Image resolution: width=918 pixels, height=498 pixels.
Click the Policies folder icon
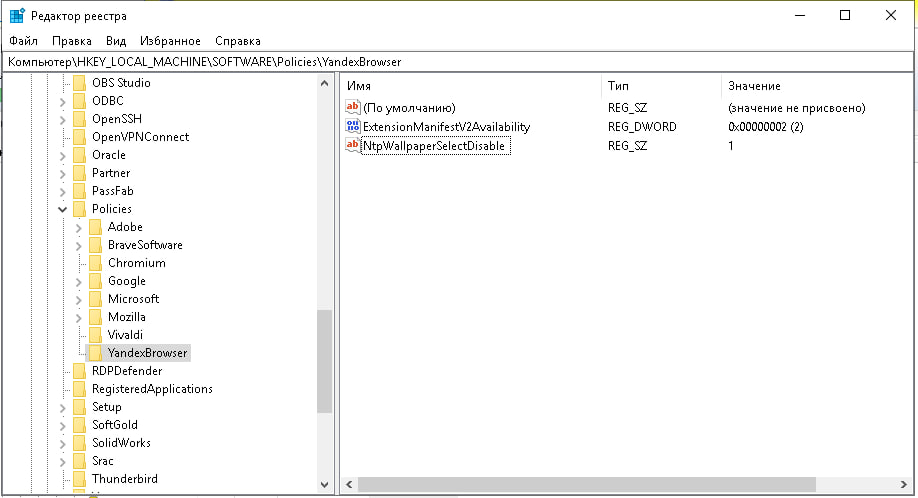(80, 209)
